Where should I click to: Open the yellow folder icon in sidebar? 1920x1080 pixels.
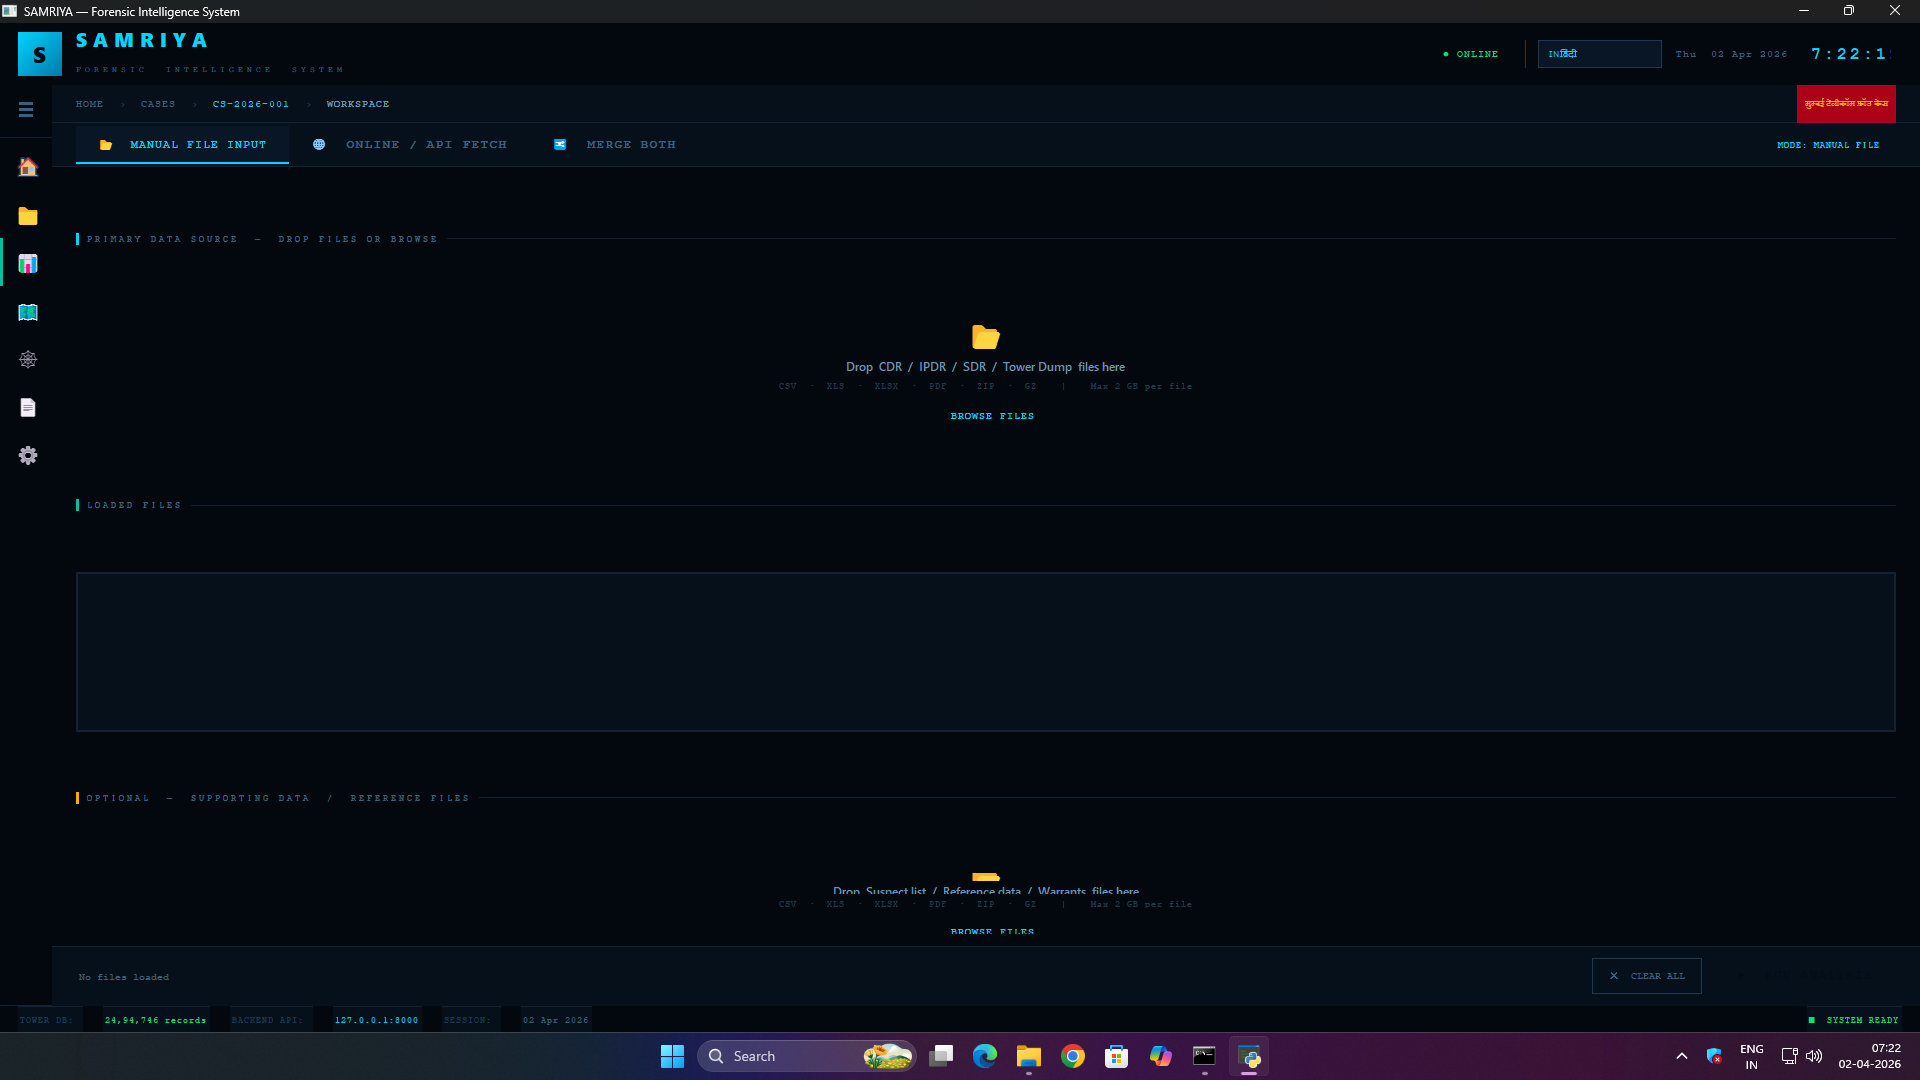(x=28, y=216)
